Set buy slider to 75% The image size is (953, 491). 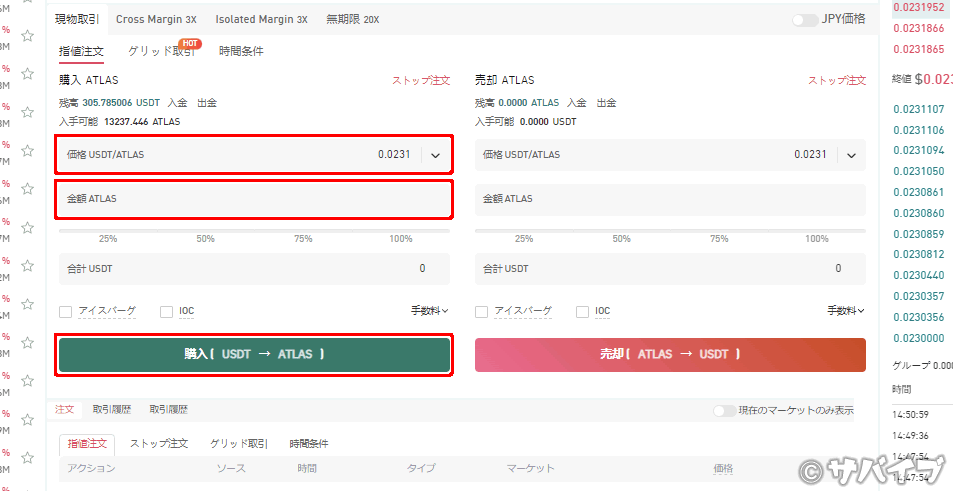(x=303, y=239)
